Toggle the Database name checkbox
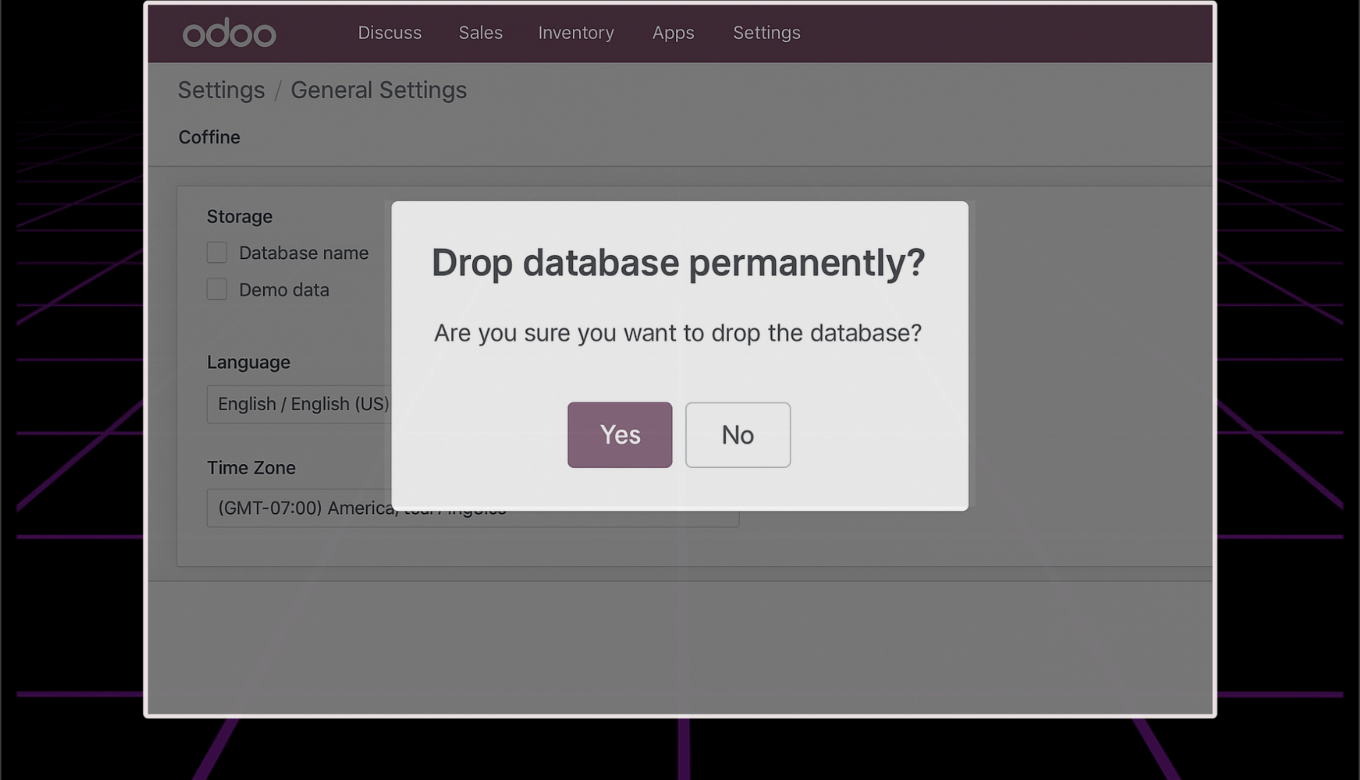The height and width of the screenshot is (780, 1360). click(217, 253)
